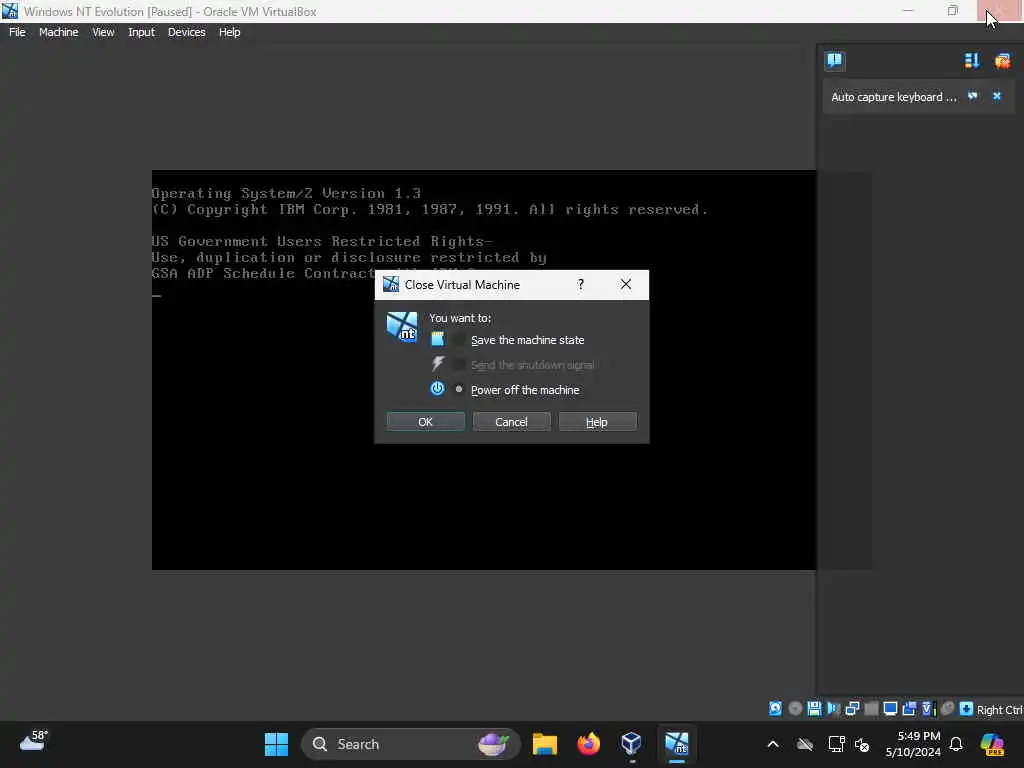Click the Right Ctrl host key label
1024x768 pixels.
point(999,710)
